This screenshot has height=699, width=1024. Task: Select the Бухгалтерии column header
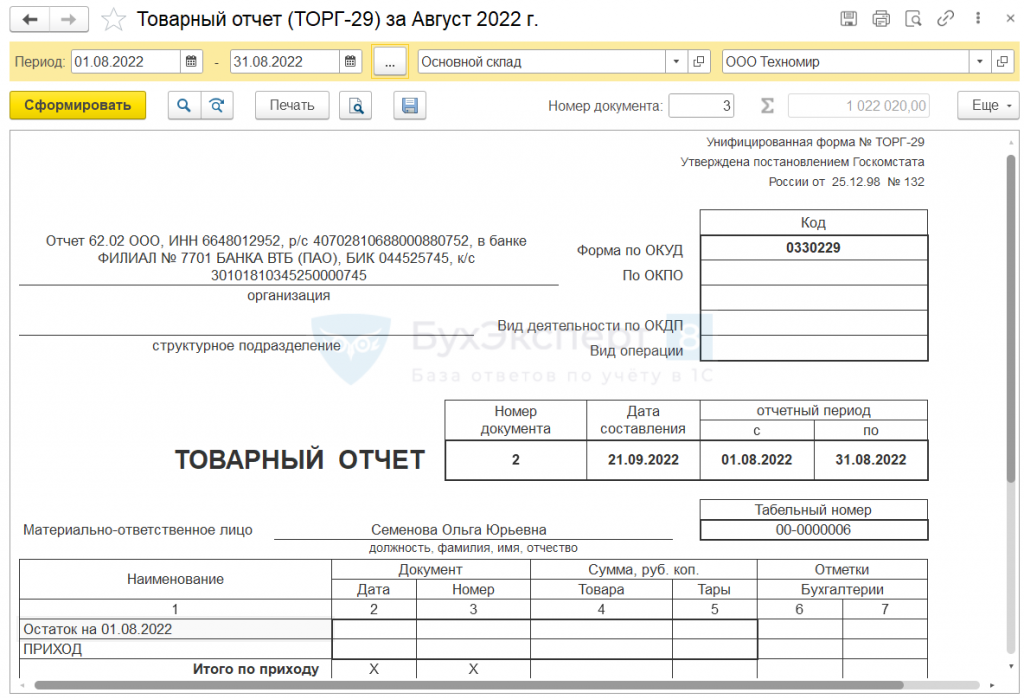pyautogui.click(x=842, y=589)
